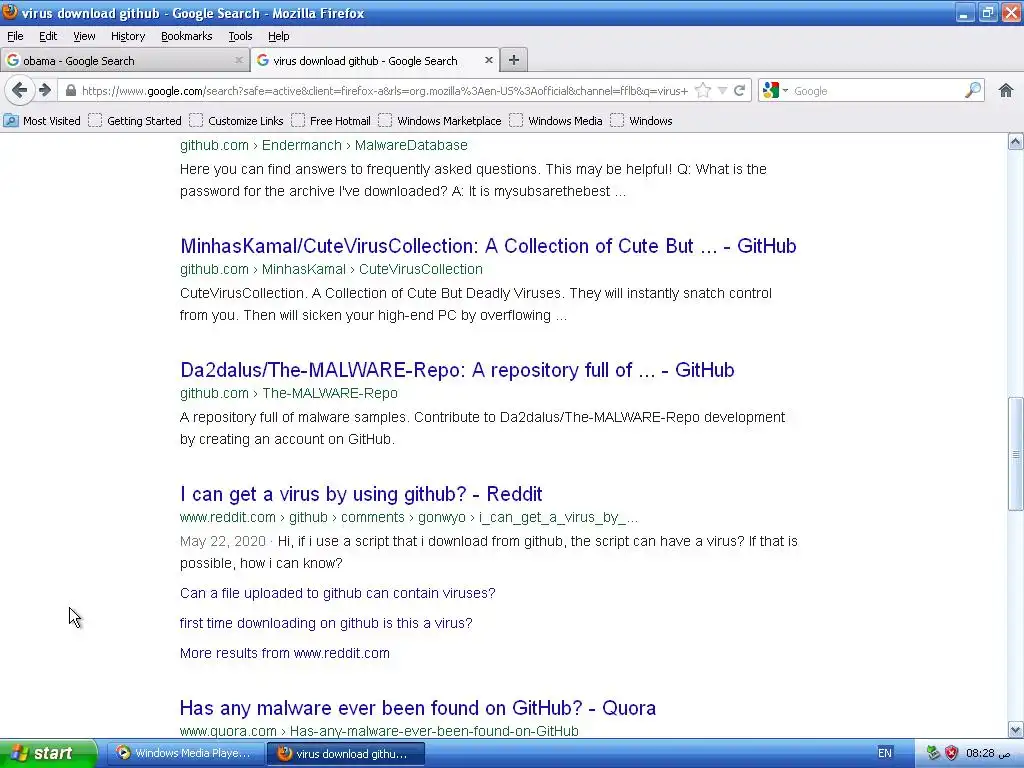Click the Safely Remove Hardware tray icon
This screenshot has height=768, width=1024.
[933, 754]
